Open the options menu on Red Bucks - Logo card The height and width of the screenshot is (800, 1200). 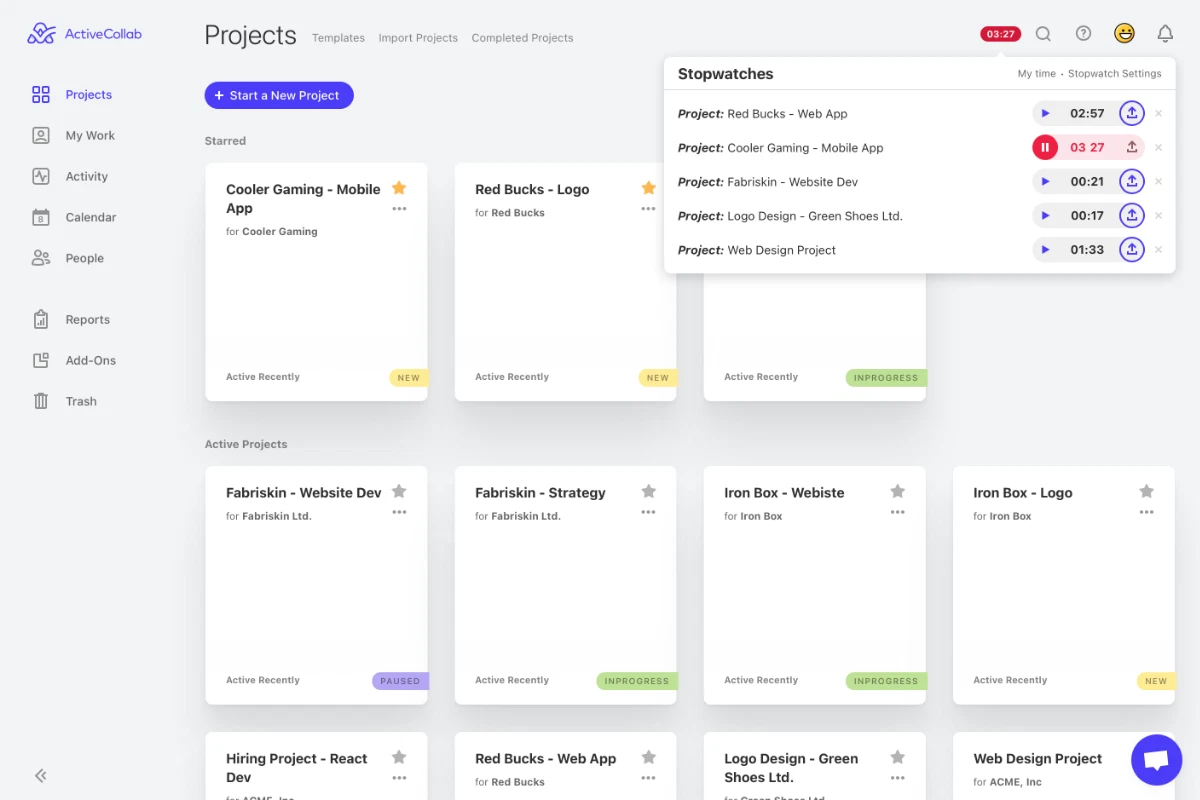[x=648, y=209]
